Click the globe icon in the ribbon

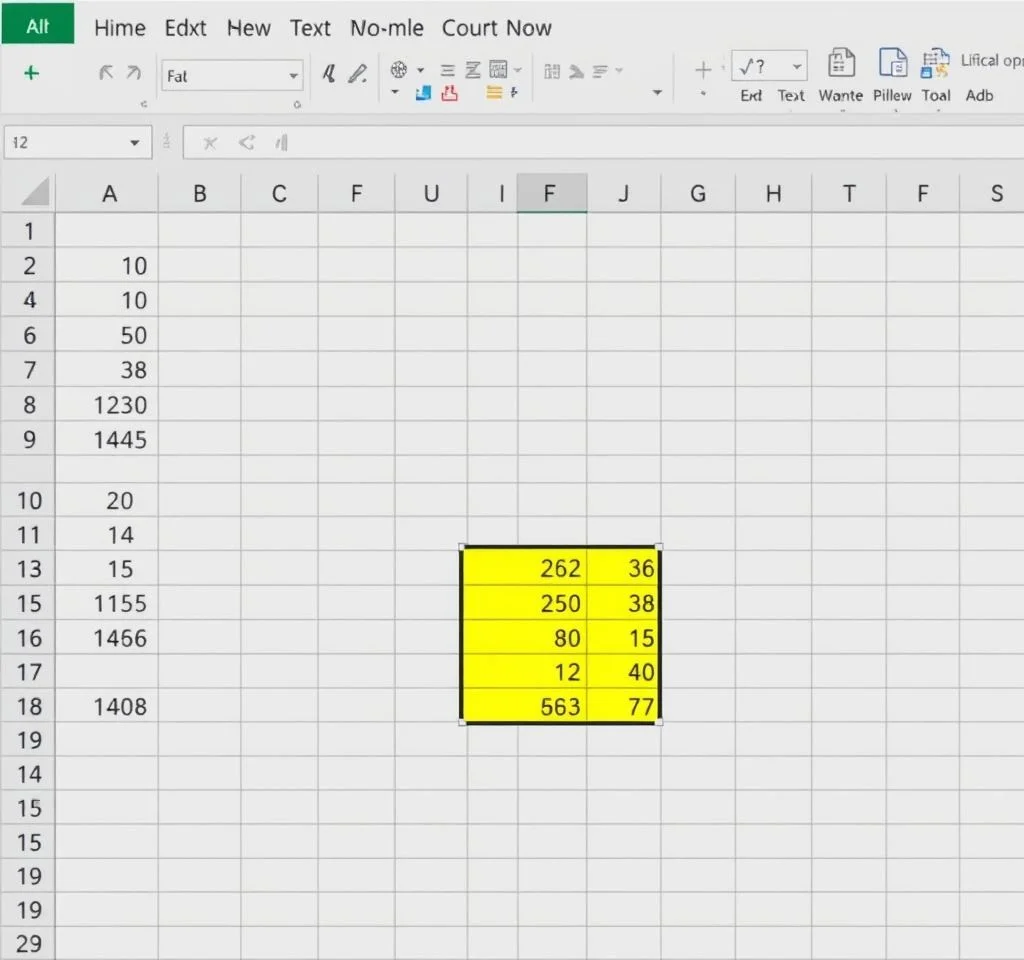(x=400, y=70)
